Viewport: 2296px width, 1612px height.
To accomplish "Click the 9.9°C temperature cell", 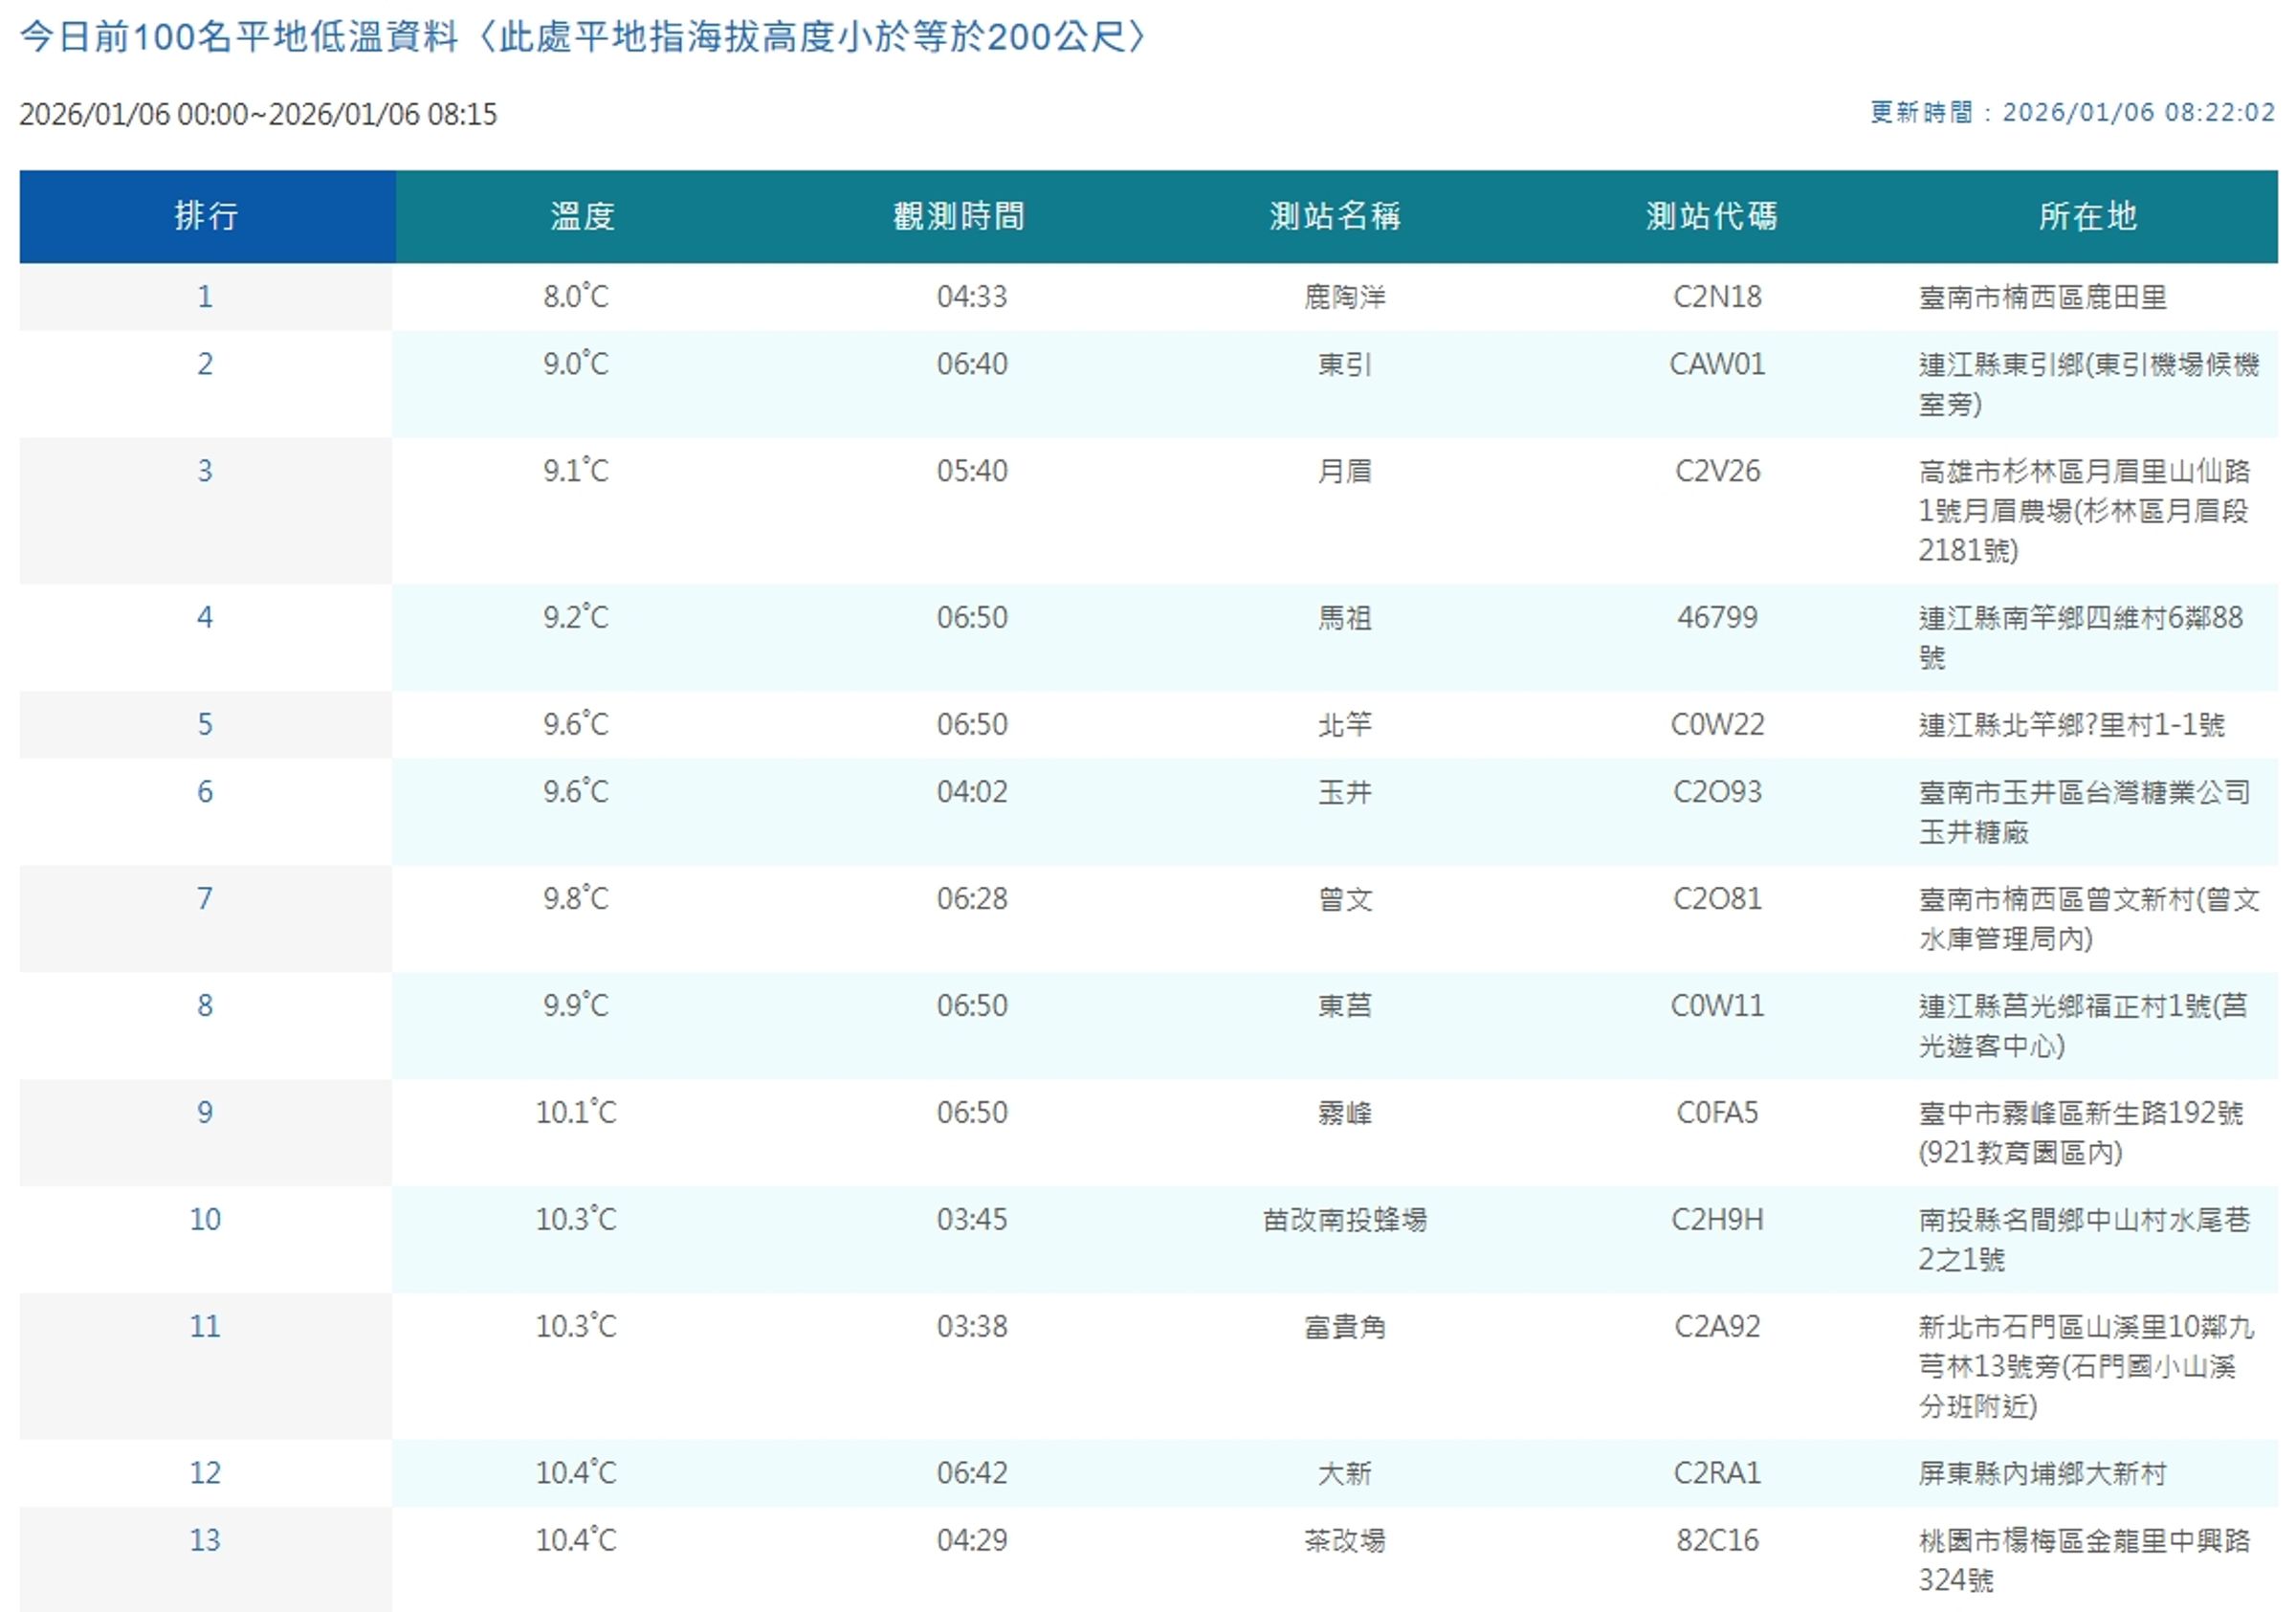I will point(576,1006).
